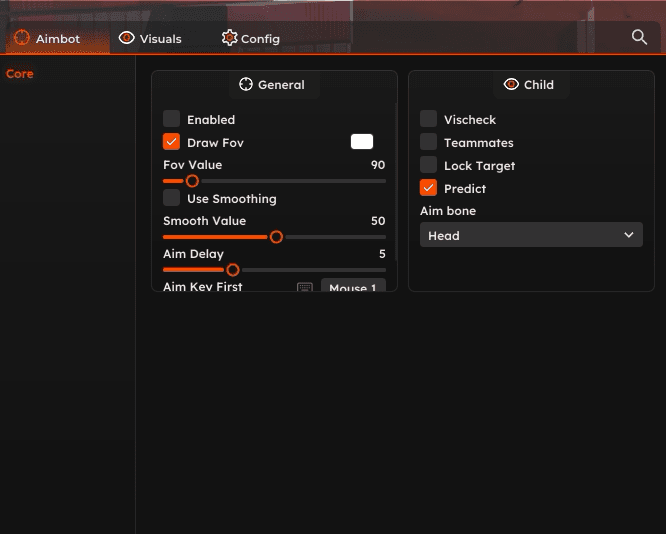Image resolution: width=666 pixels, height=534 pixels.
Task: Click the Config gear icon
Action: pyautogui.click(x=229, y=38)
